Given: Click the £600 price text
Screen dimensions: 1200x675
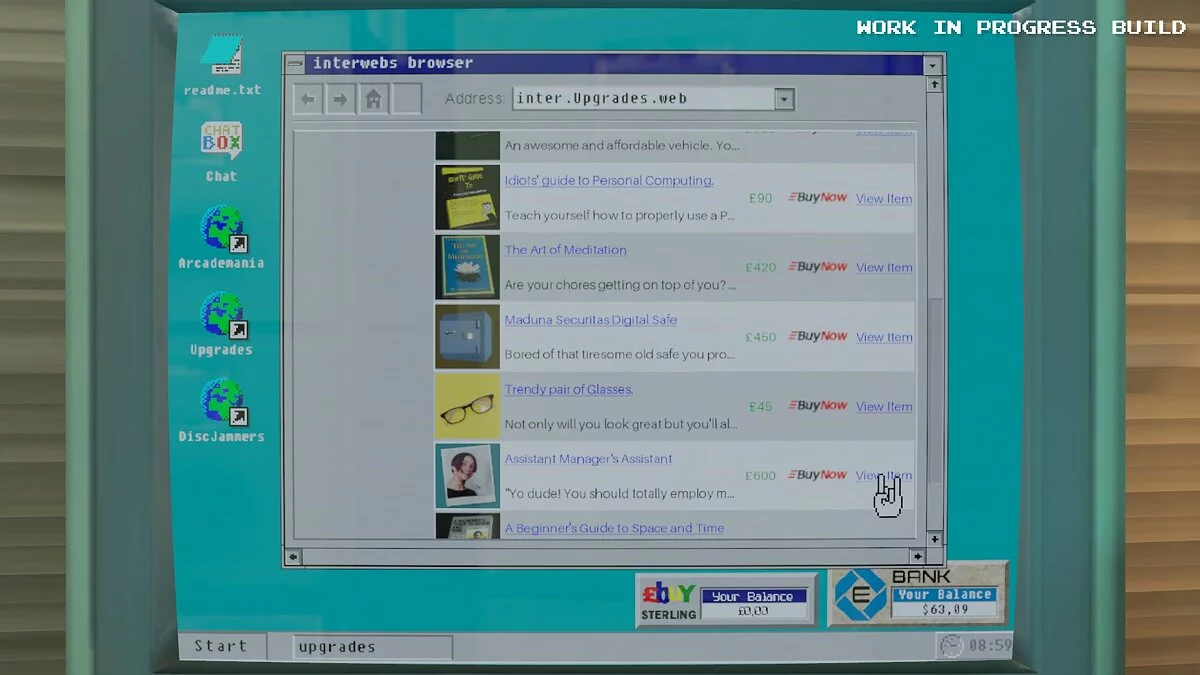Looking at the screenshot, I should coord(761,476).
